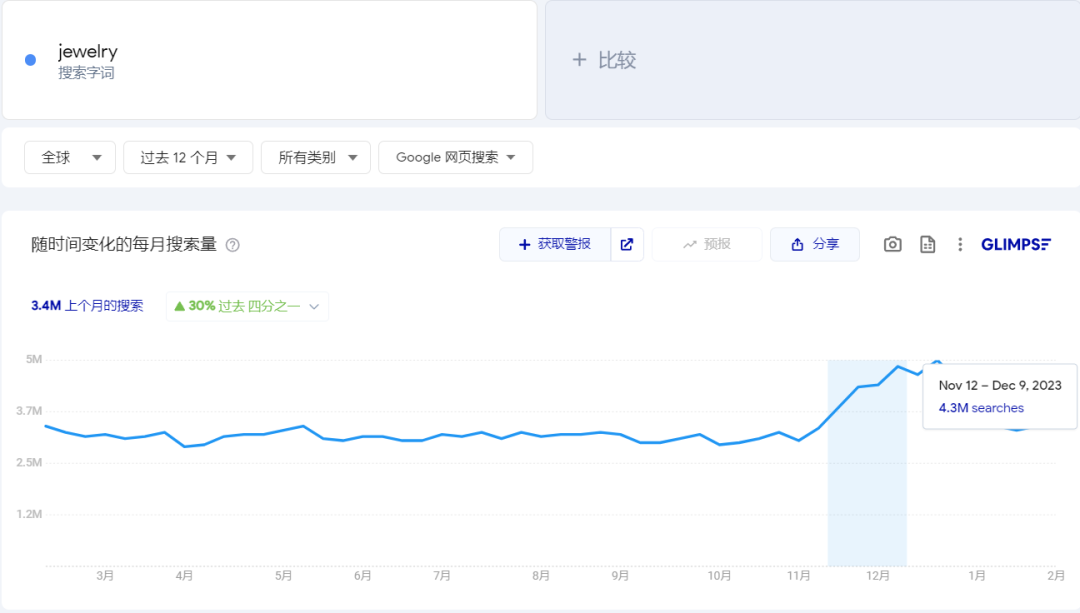Viewport: 1080px width, 613px height.
Task: Open the 过去 12 个月 time range dropdown
Action: click(188, 157)
